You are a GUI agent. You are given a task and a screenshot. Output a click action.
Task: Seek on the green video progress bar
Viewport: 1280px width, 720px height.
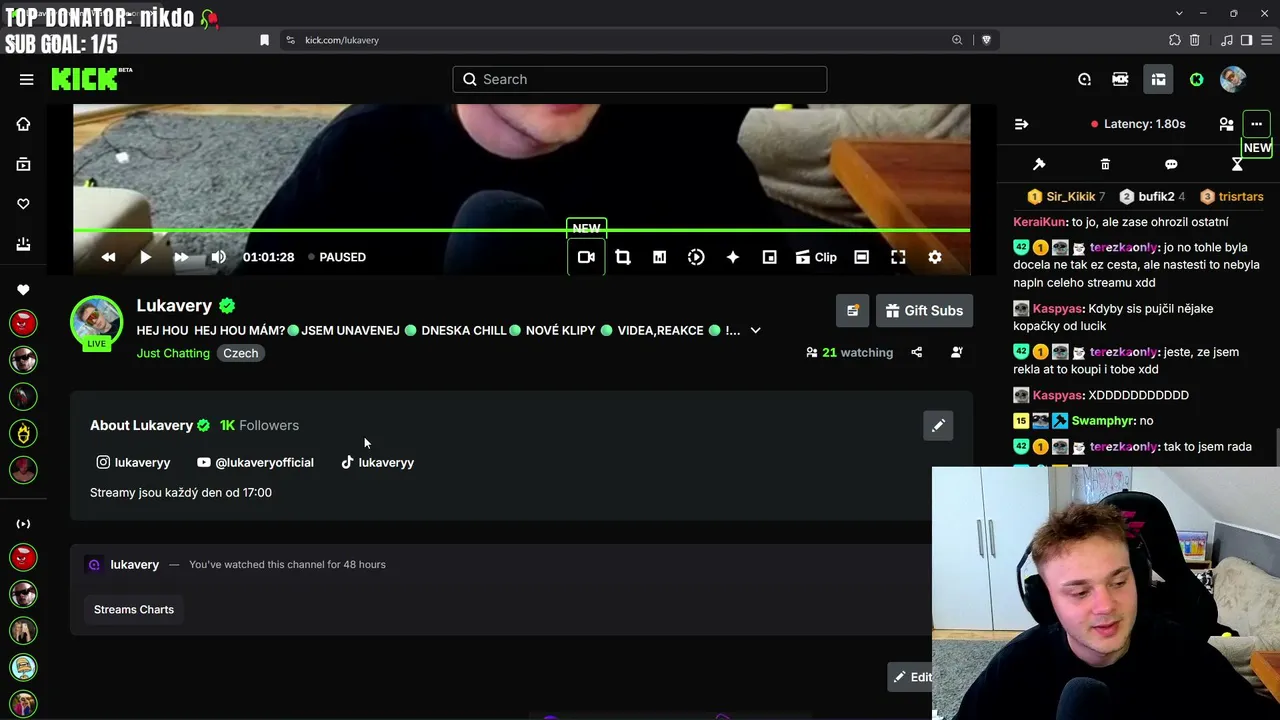(521, 231)
